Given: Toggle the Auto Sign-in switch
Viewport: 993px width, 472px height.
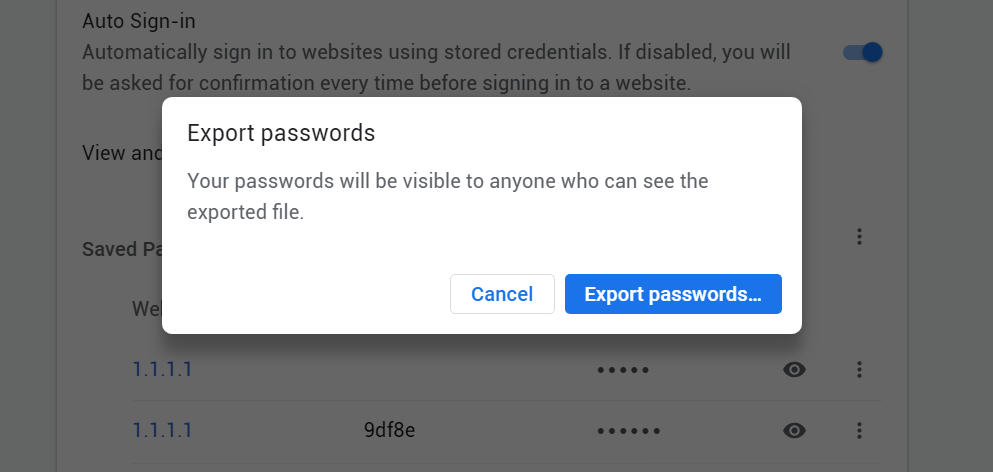Looking at the screenshot, I should (862, 52).
